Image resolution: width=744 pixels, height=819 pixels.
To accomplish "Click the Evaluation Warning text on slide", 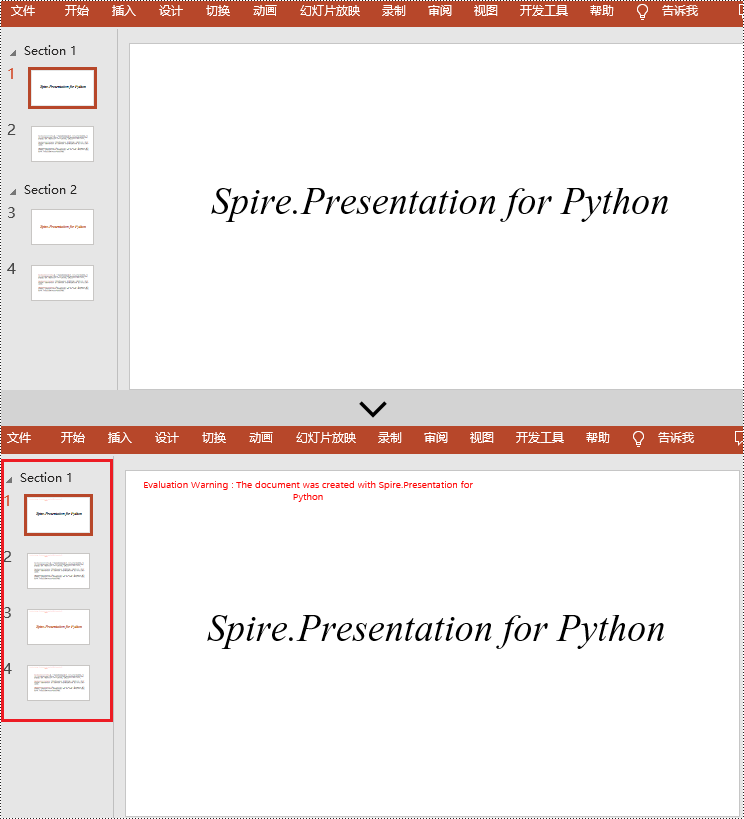I will pos(308,490).
